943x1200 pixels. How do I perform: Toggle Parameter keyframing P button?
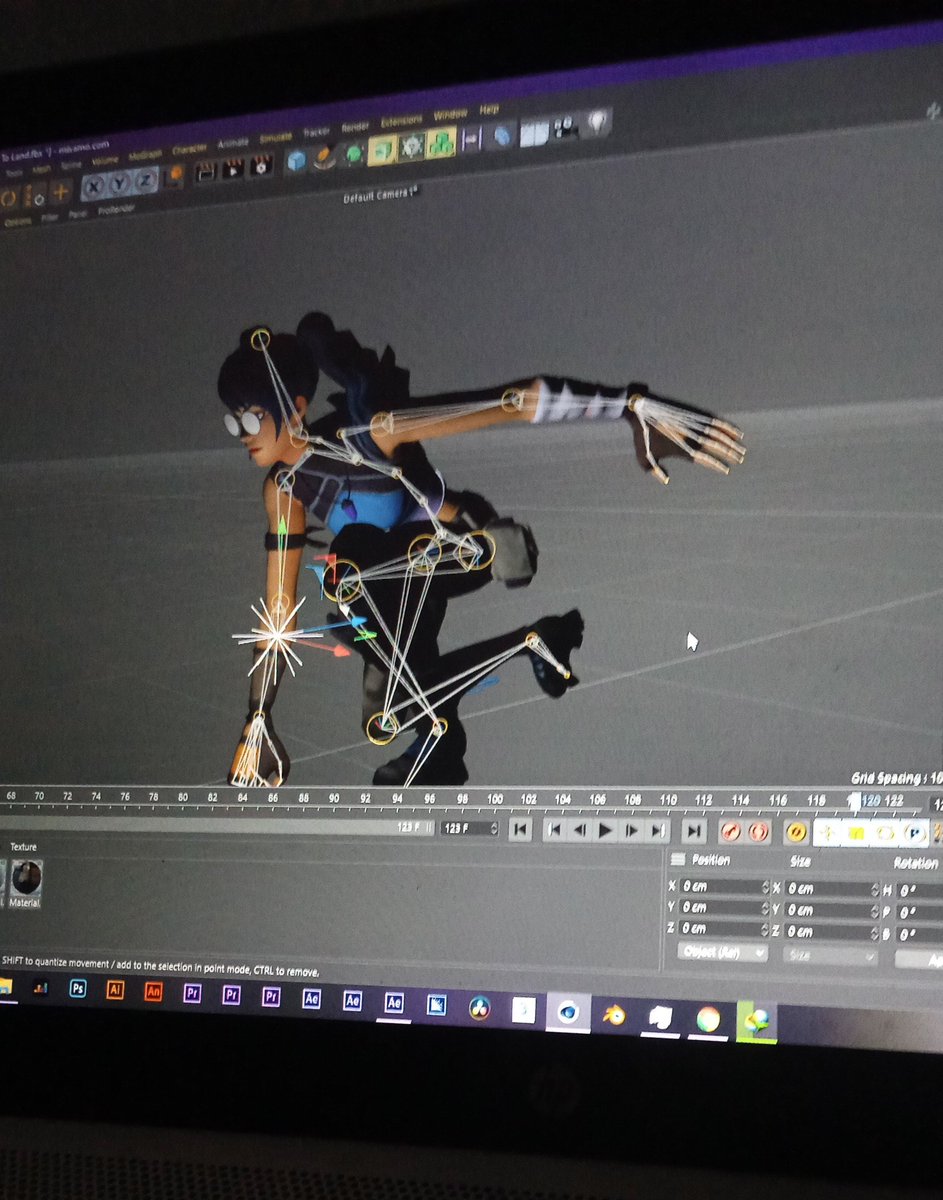point(915,832)
